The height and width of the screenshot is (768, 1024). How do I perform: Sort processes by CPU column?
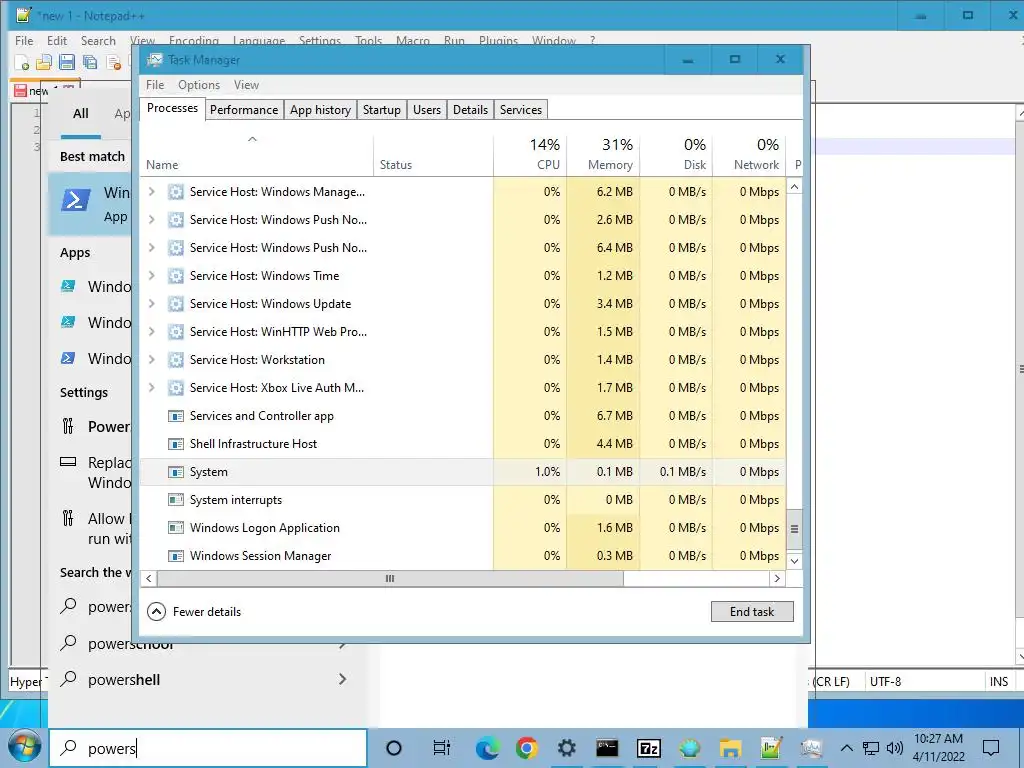pyautogui.click(x=531, y=155)
